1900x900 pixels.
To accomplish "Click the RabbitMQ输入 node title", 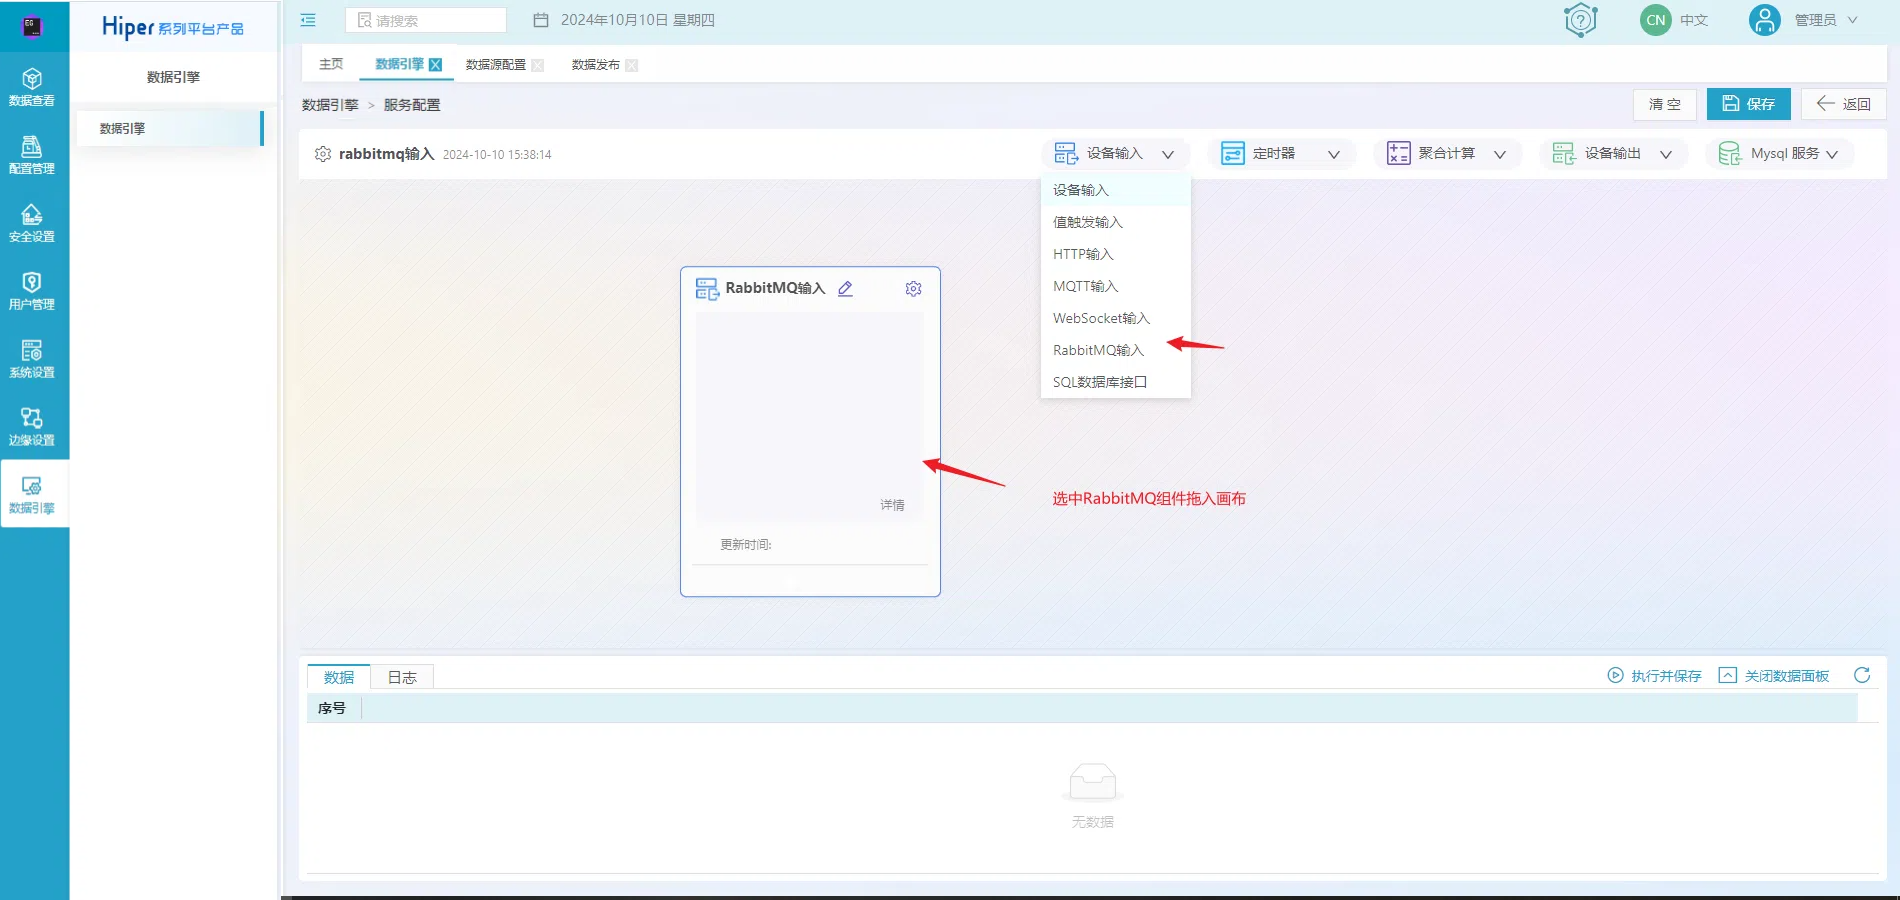I will pos(775,288).
